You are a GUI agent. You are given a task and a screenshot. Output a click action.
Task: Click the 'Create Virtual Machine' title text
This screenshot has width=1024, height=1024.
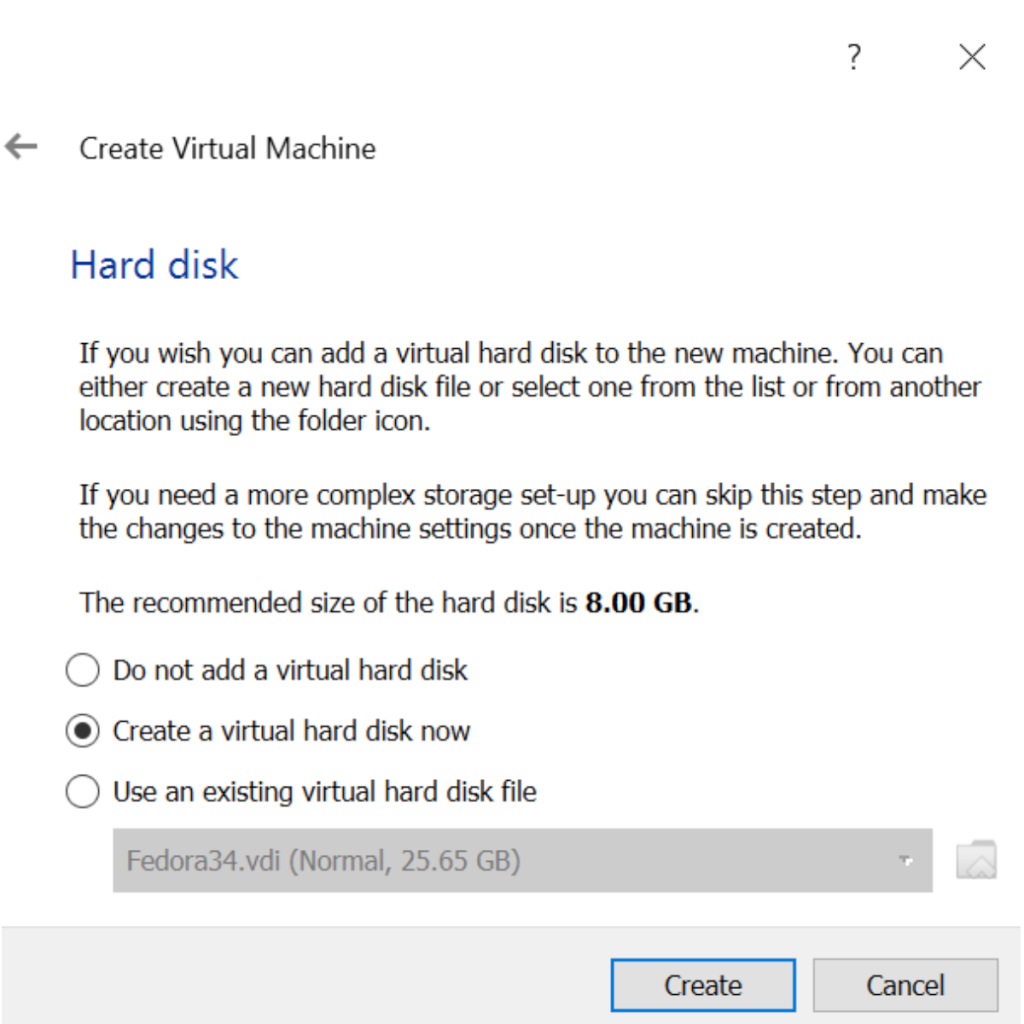pyautogui.click(x=228, y=149)
